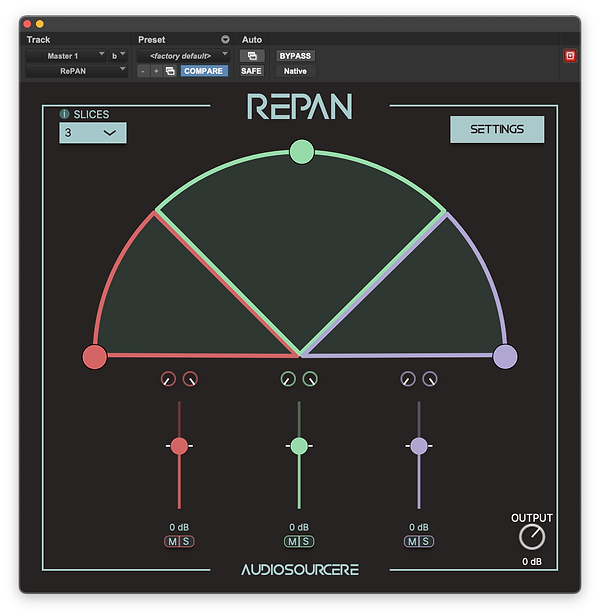
Task: Click the first purple slice knob
Action: click(408, 379)
